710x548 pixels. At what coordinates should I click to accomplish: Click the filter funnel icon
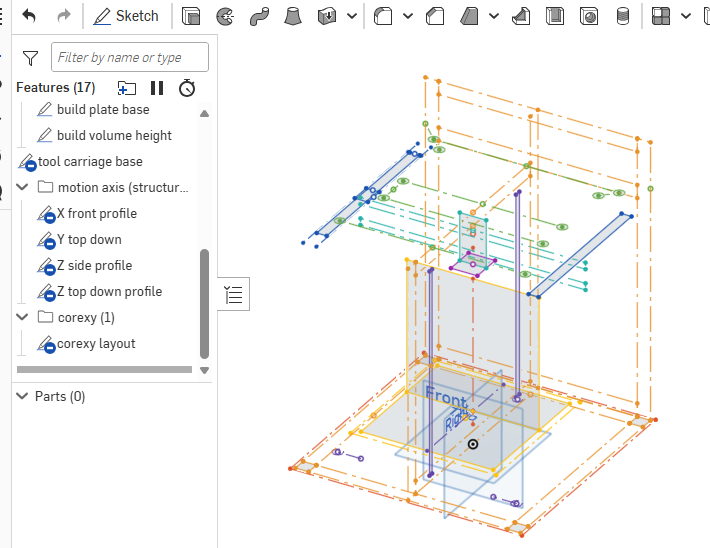[30, 58]
